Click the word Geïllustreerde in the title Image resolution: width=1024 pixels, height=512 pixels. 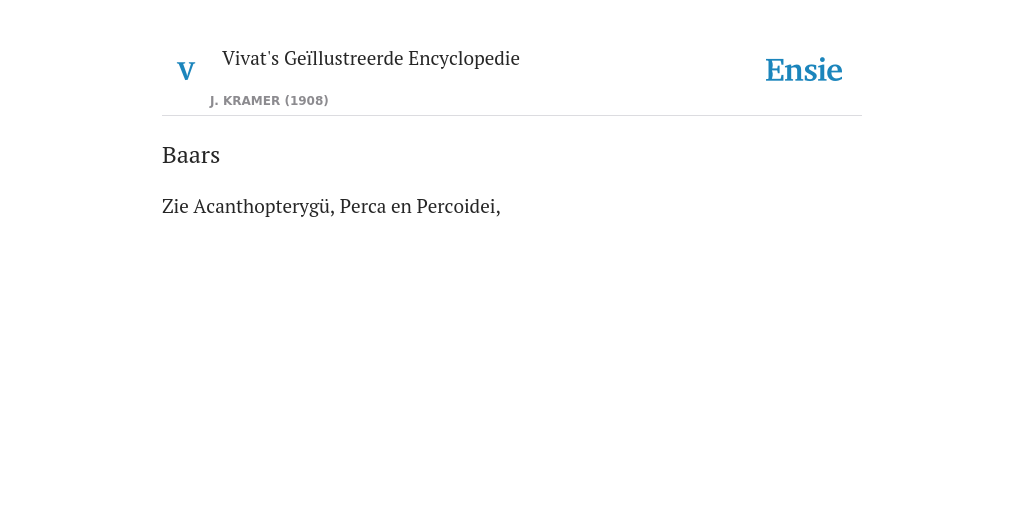344,58
